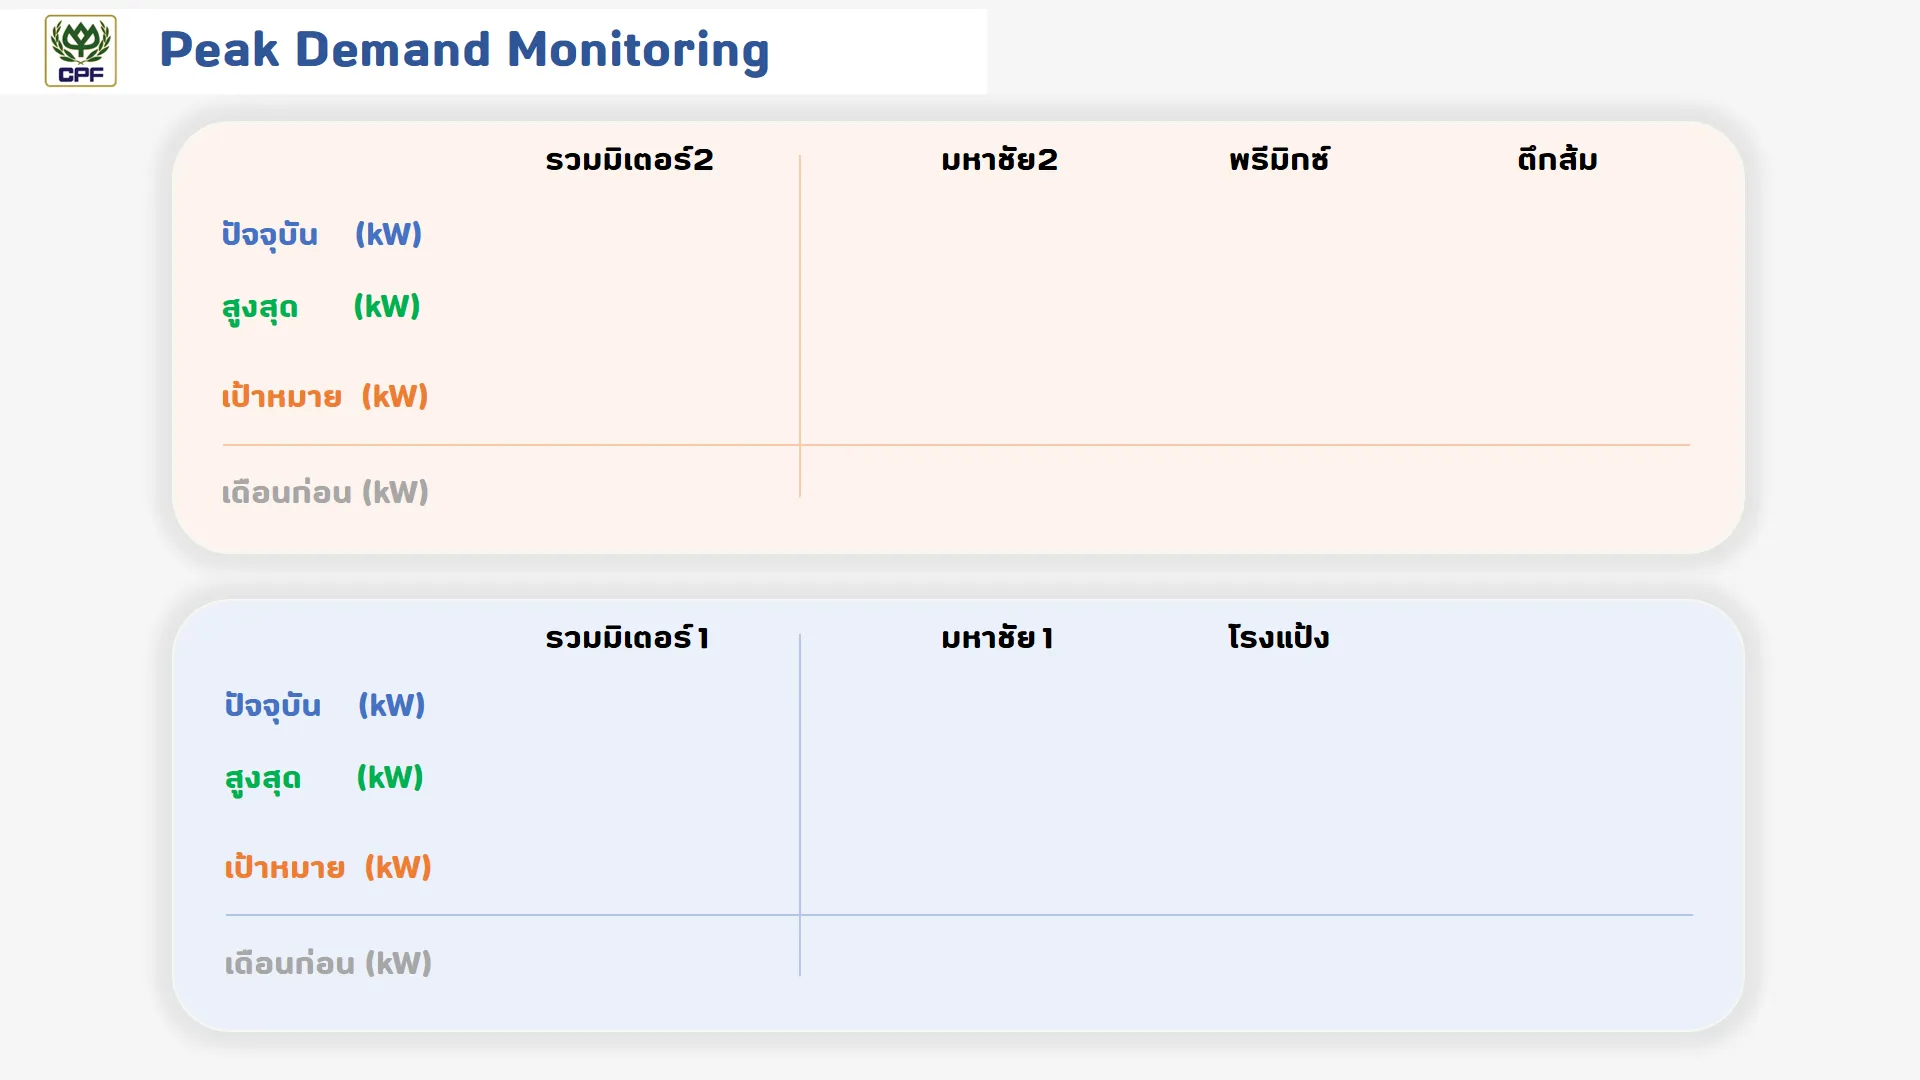Image resolution: width=1920 pixels, height=1080 pixels.
Task: Click ปัจจุบัน (kW) label in blue panel
Action: point(325,706)
